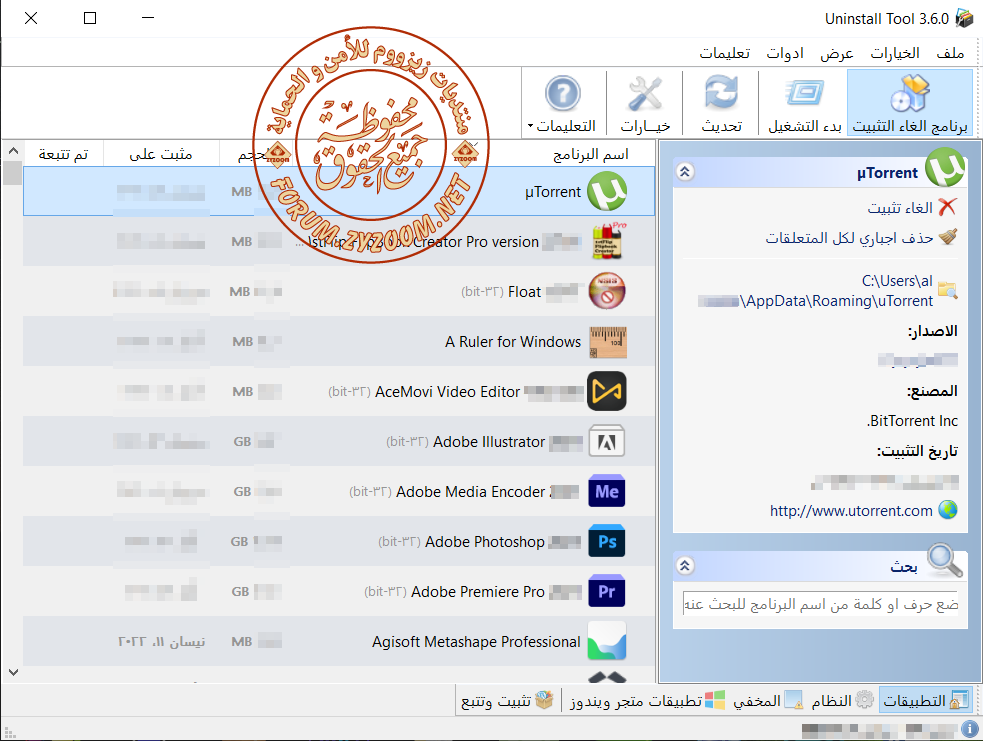983x741 pixels.
Task: Select the Adobe Media Encoder icon
Action: pos(607,491)
